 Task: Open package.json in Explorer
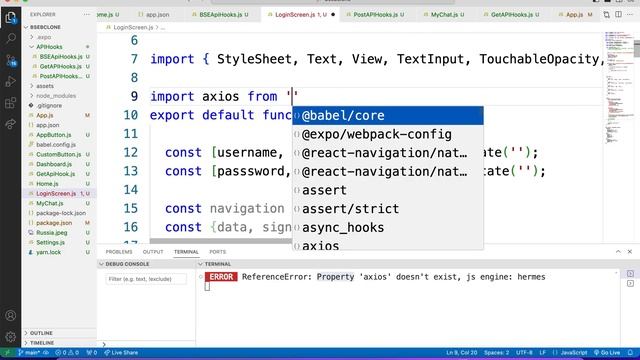[54, 223]
